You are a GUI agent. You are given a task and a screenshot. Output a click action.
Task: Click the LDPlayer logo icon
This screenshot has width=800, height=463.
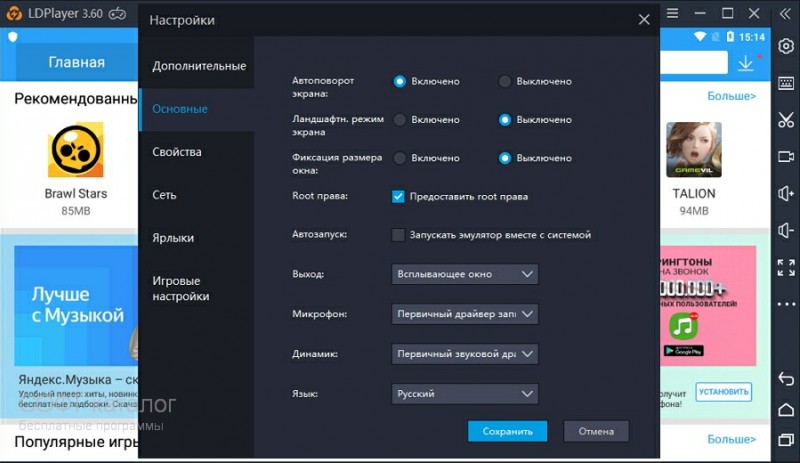(14, 13)
